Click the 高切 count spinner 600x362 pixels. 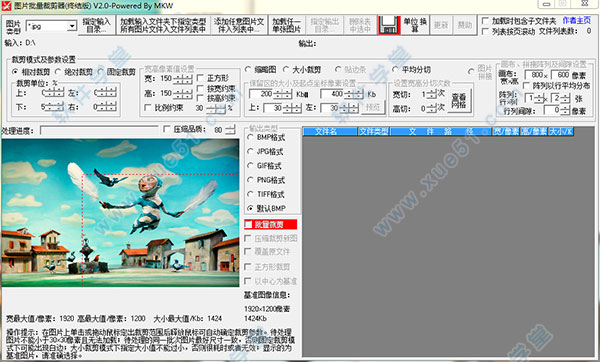pyautogui.click(x=431, y=109)
